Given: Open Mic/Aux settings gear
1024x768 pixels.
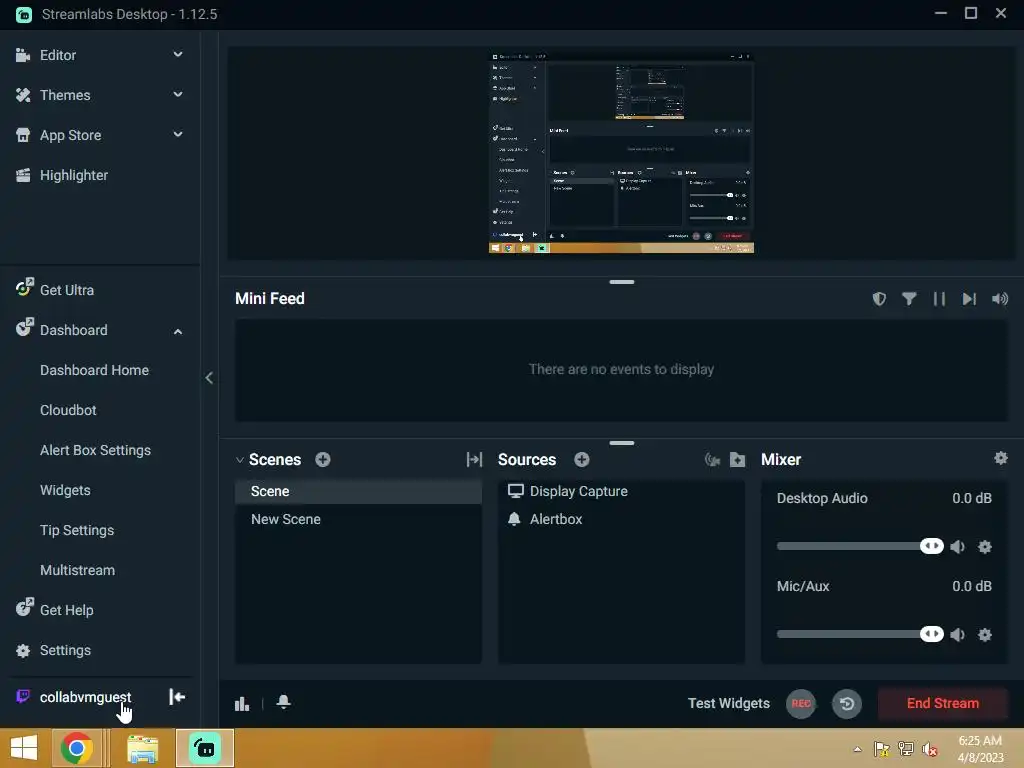Looking at the screenshot, I should click(x=985, y=634).
